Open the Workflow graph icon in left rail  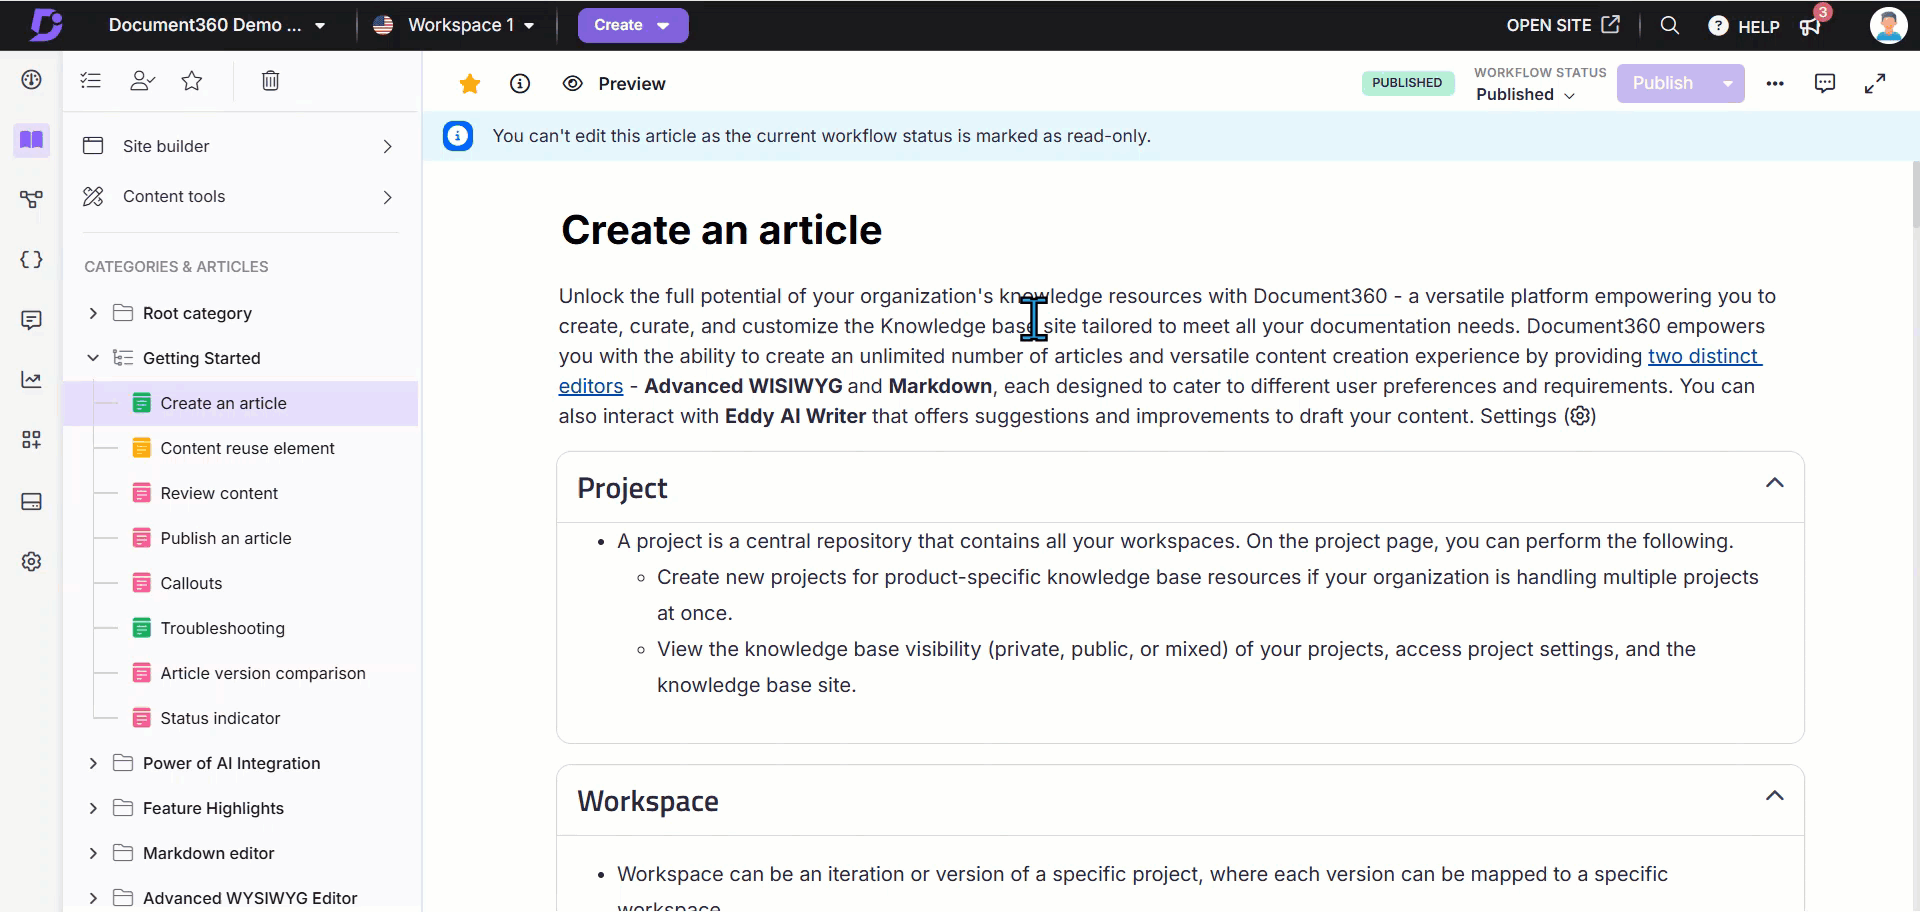[31, 199]
